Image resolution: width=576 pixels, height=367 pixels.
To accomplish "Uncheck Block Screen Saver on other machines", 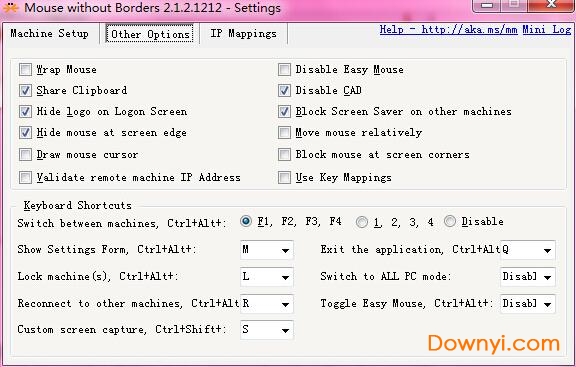I will (284, 111).
